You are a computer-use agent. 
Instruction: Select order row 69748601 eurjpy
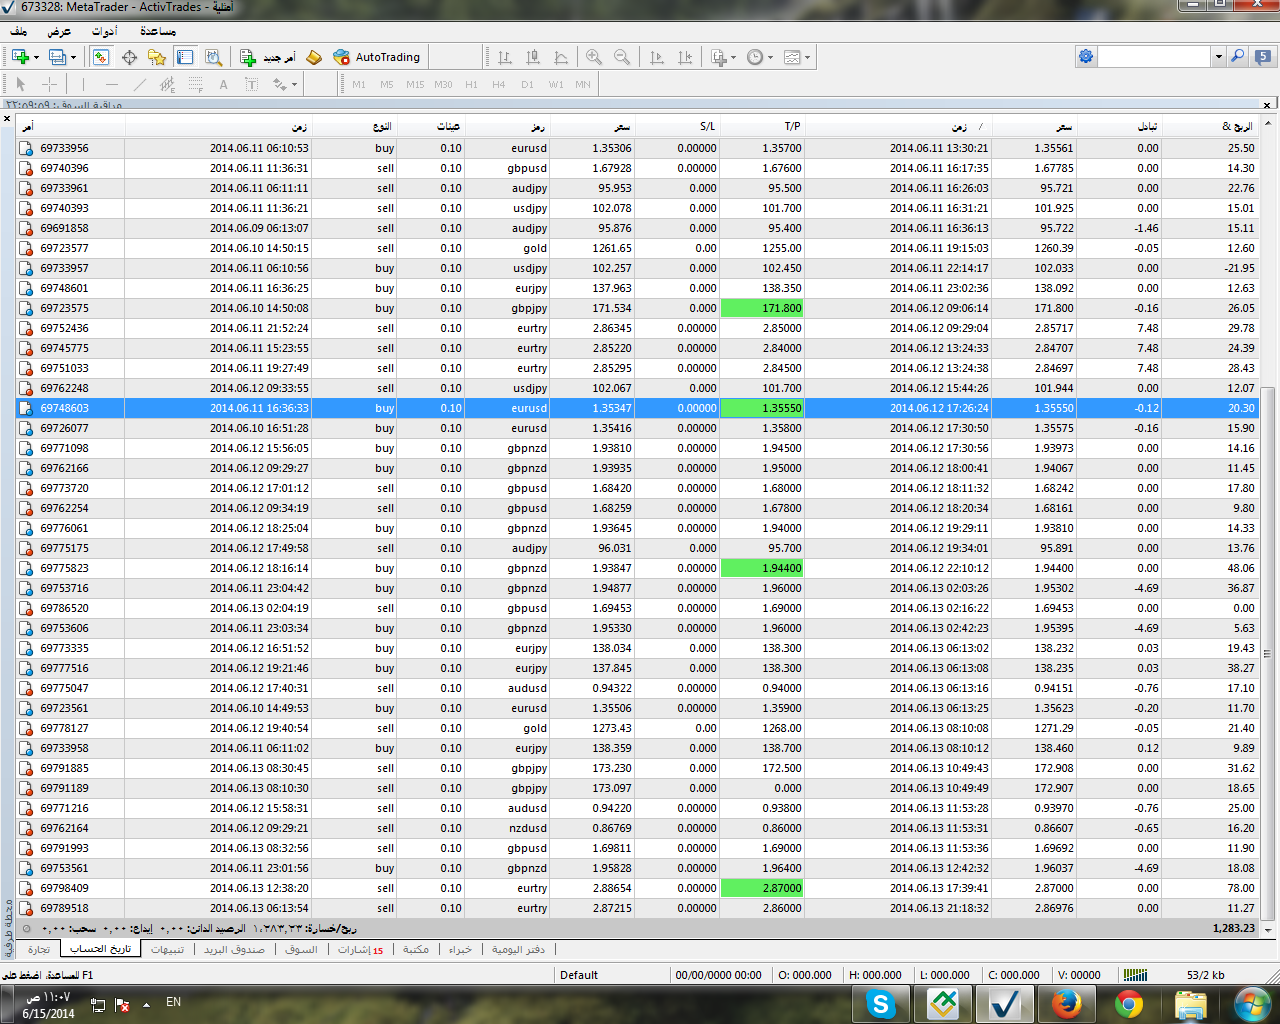(637, 288)
